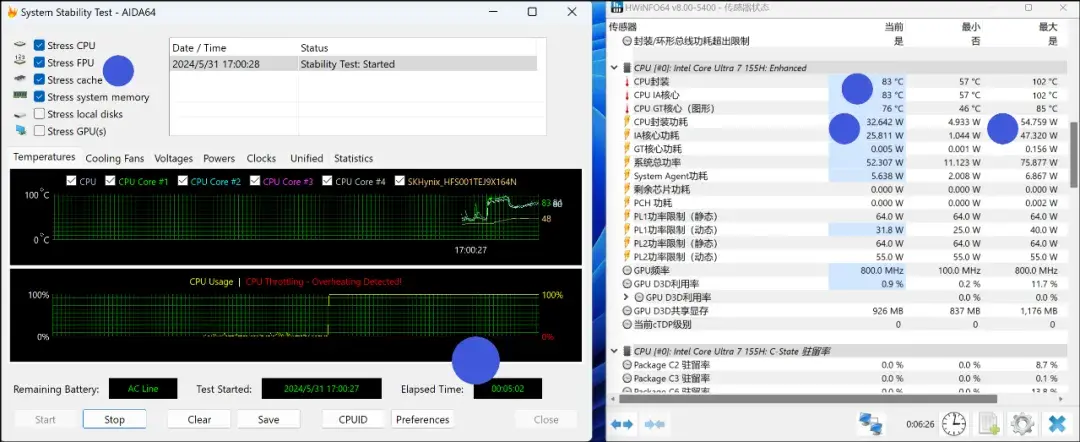
Task: Enable the Stress local disks checkbox
Action: click(39, 114)
